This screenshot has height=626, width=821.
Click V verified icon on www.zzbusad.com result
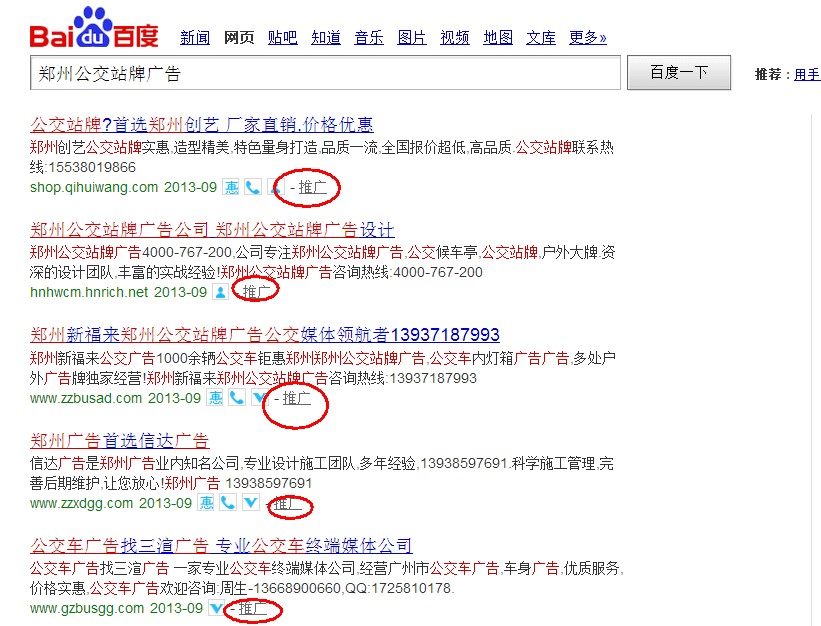[259, 398]
